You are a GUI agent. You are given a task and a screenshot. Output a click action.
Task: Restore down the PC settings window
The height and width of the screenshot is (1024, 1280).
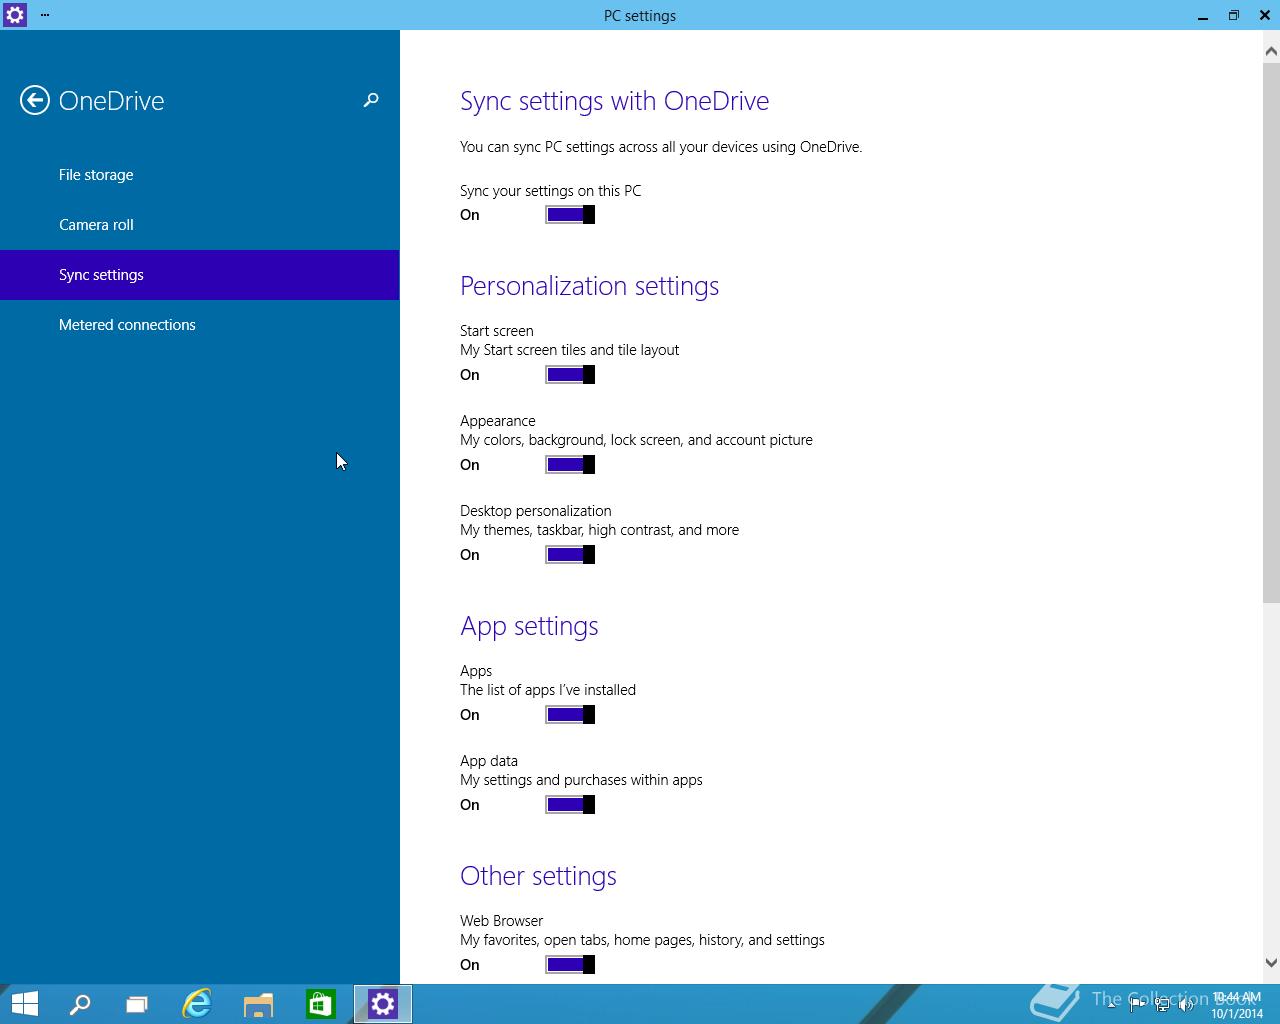[1234, 15]
